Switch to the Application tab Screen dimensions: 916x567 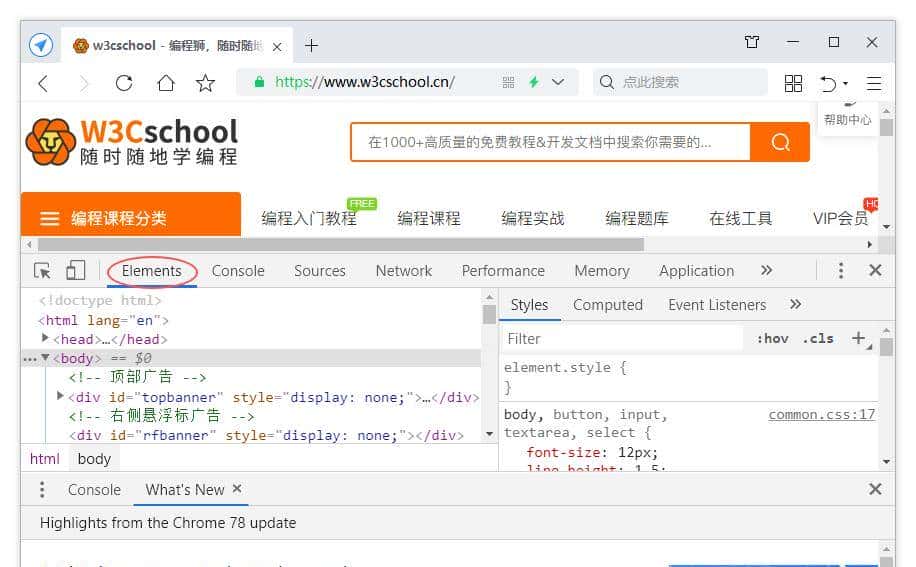(x=696, y=271)
